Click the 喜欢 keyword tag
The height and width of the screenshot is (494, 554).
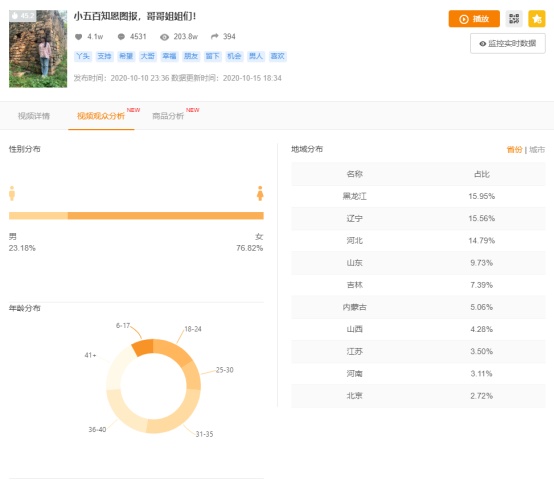pyautogui.click(x=277, y=56)
